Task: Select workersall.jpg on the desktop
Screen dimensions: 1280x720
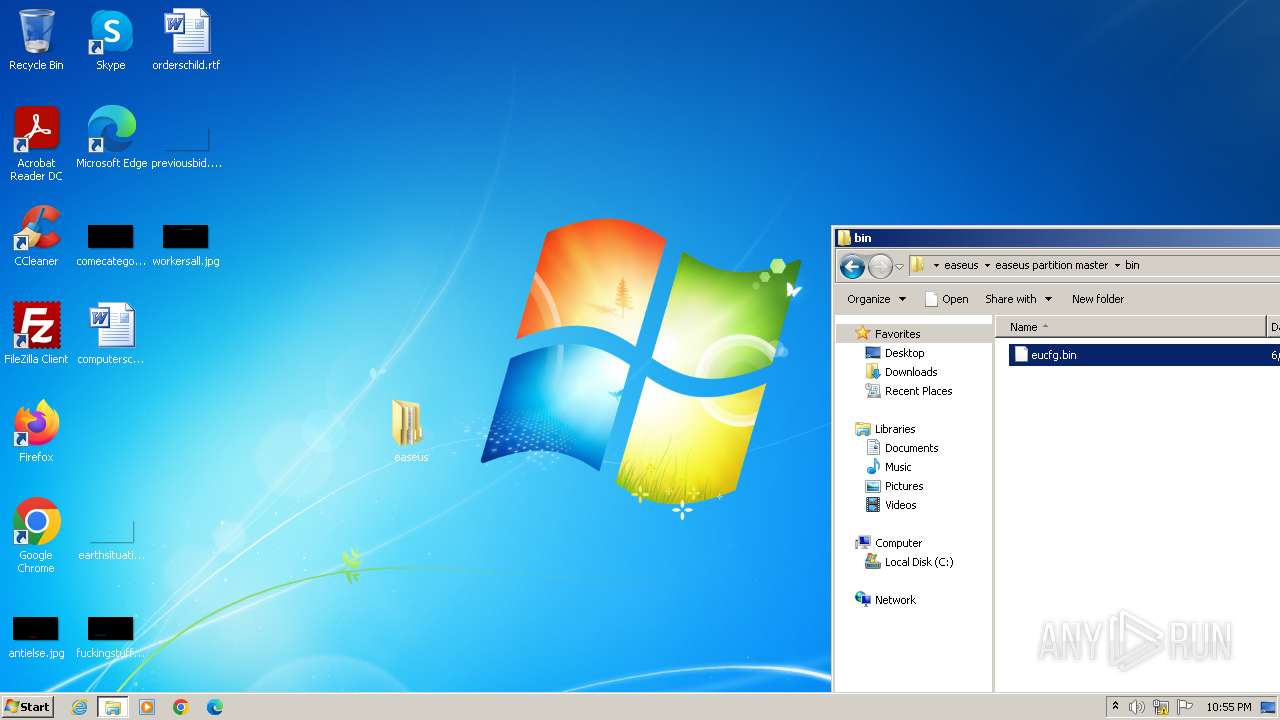Action: click(186, 246)
